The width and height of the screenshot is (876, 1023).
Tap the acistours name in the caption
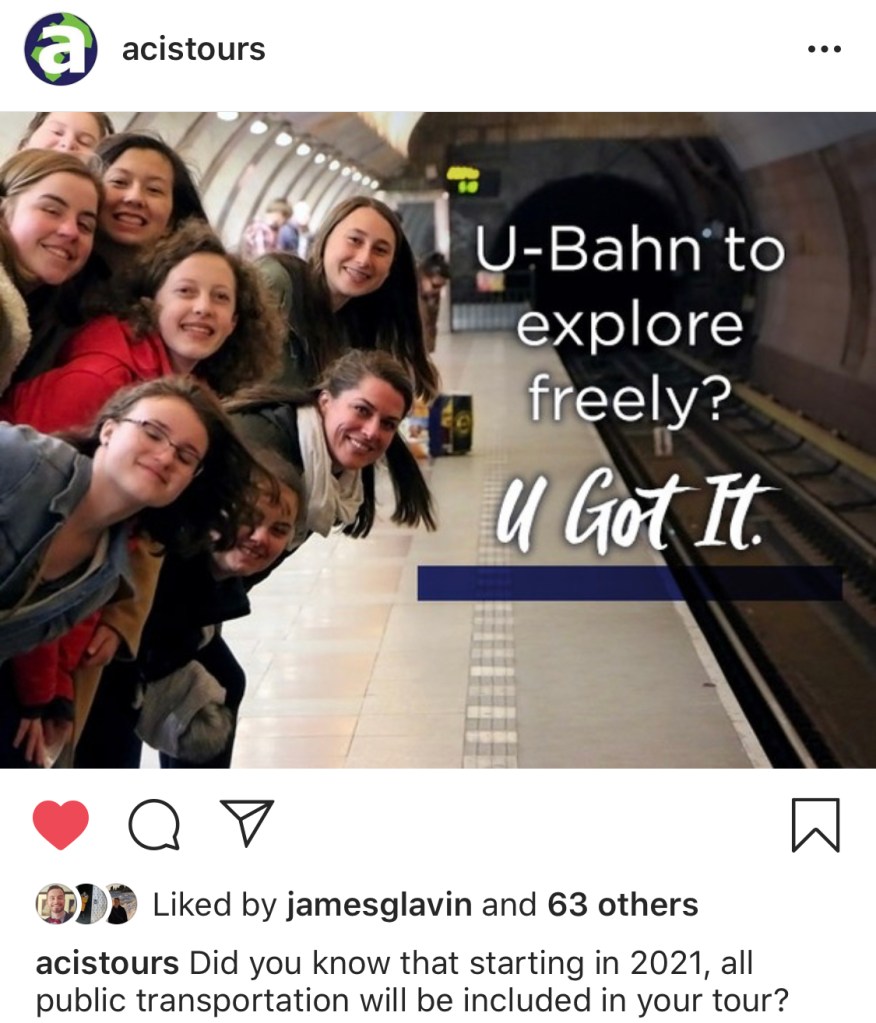point(107,963)
